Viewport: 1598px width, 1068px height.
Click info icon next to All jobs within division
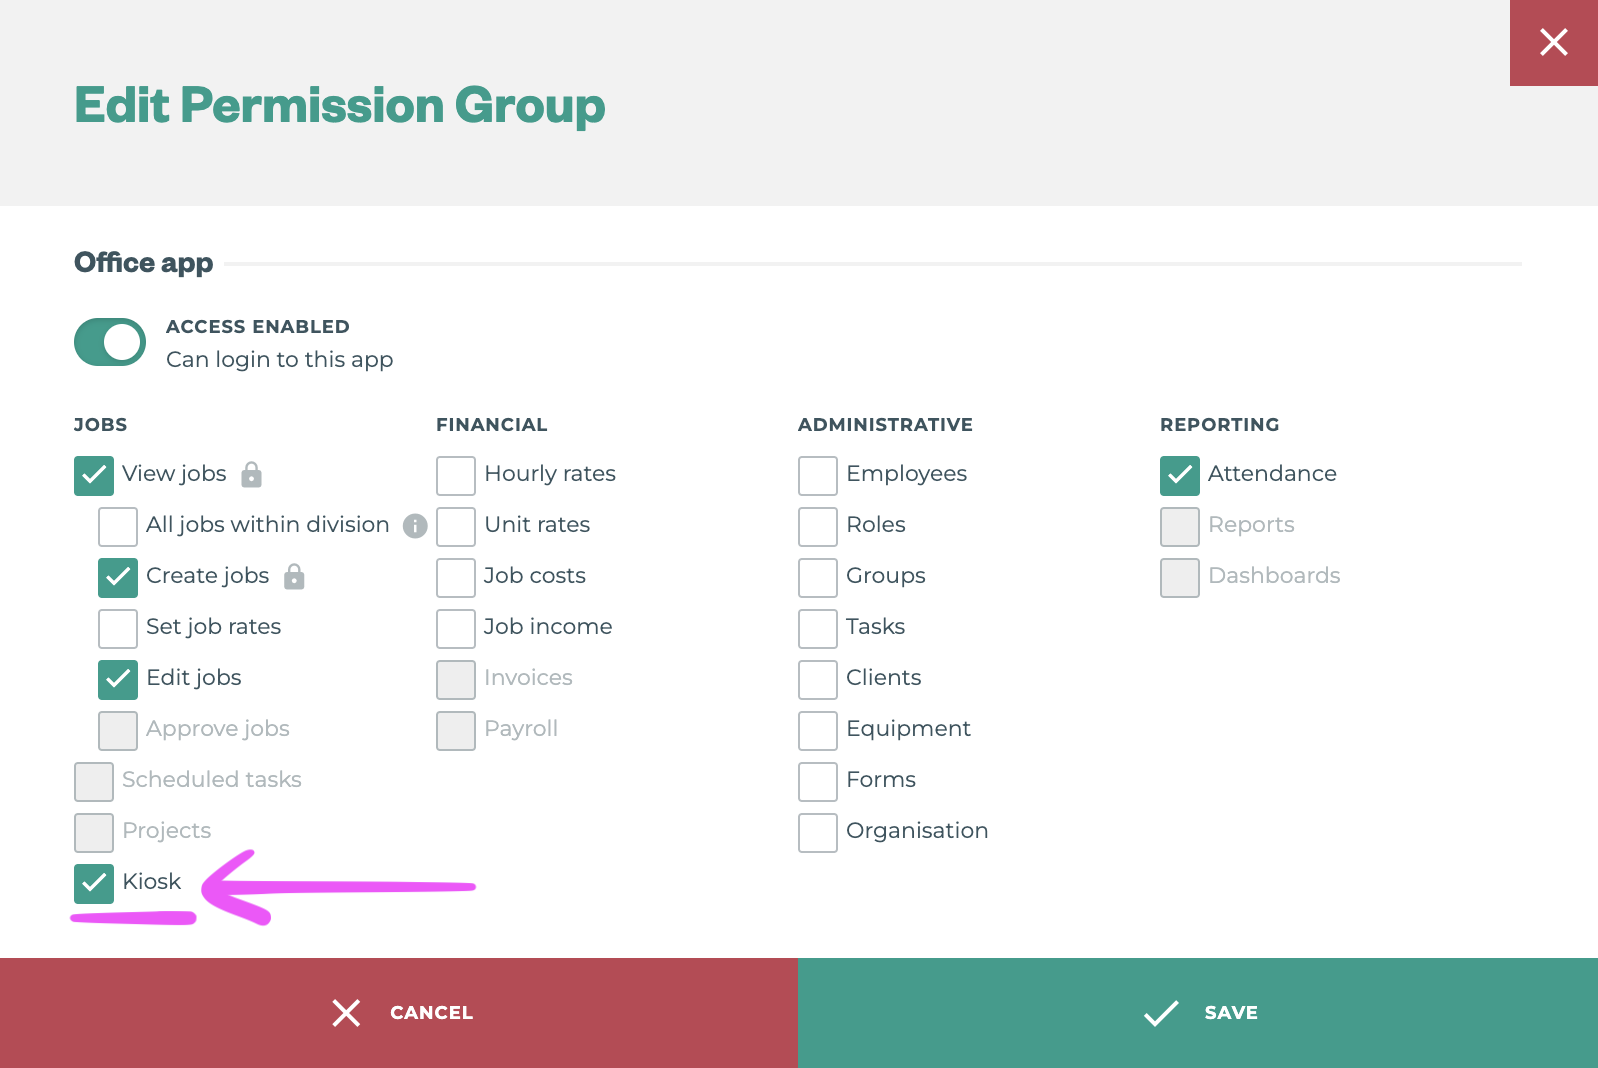click(415, 526)
